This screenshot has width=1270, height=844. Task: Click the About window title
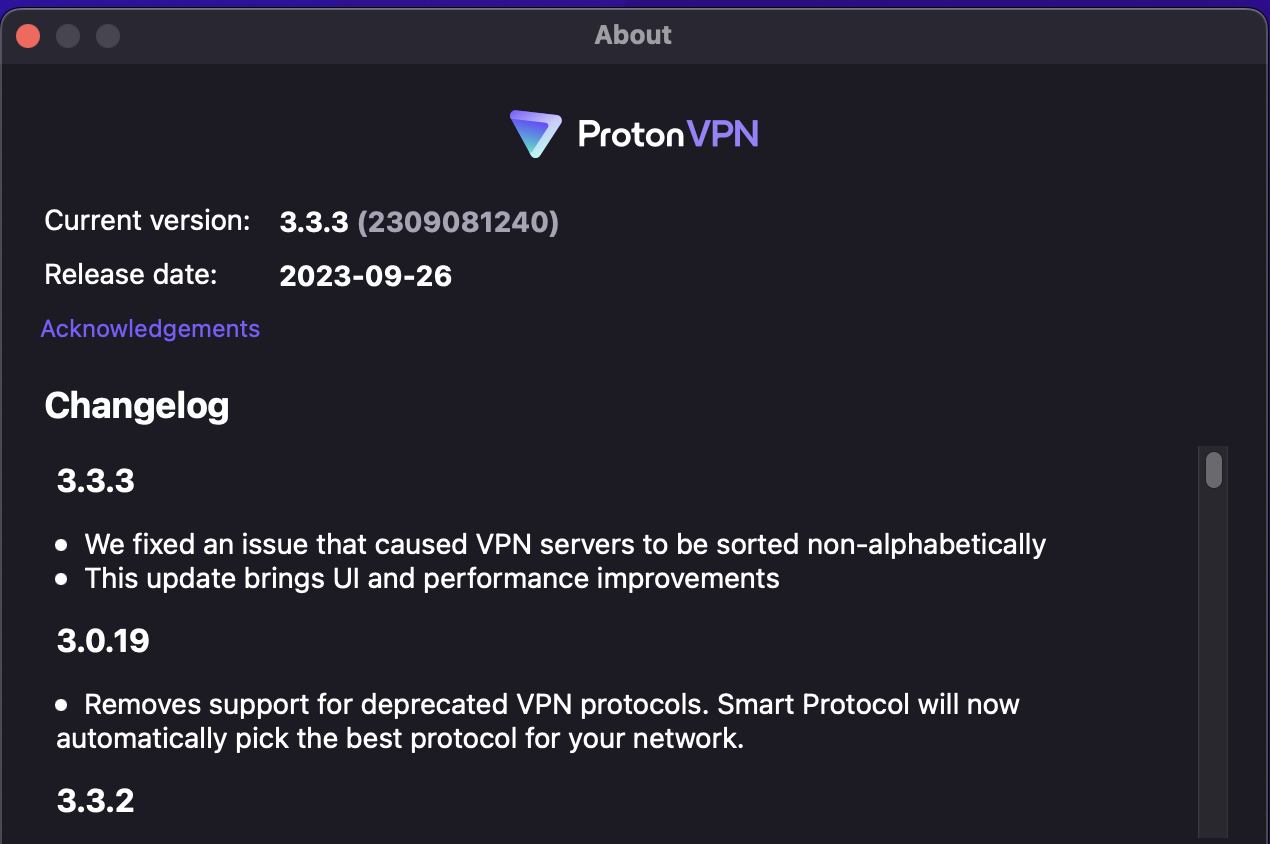[x=633, y=35]
